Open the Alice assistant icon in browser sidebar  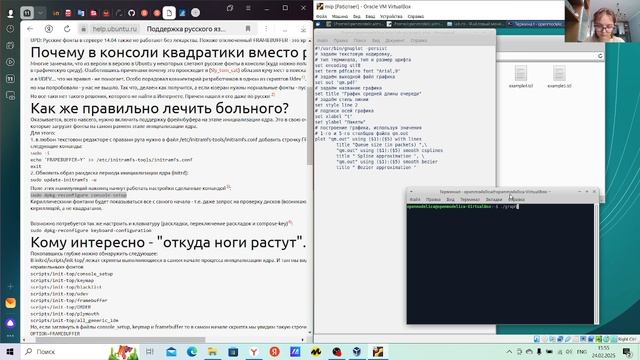11,323
